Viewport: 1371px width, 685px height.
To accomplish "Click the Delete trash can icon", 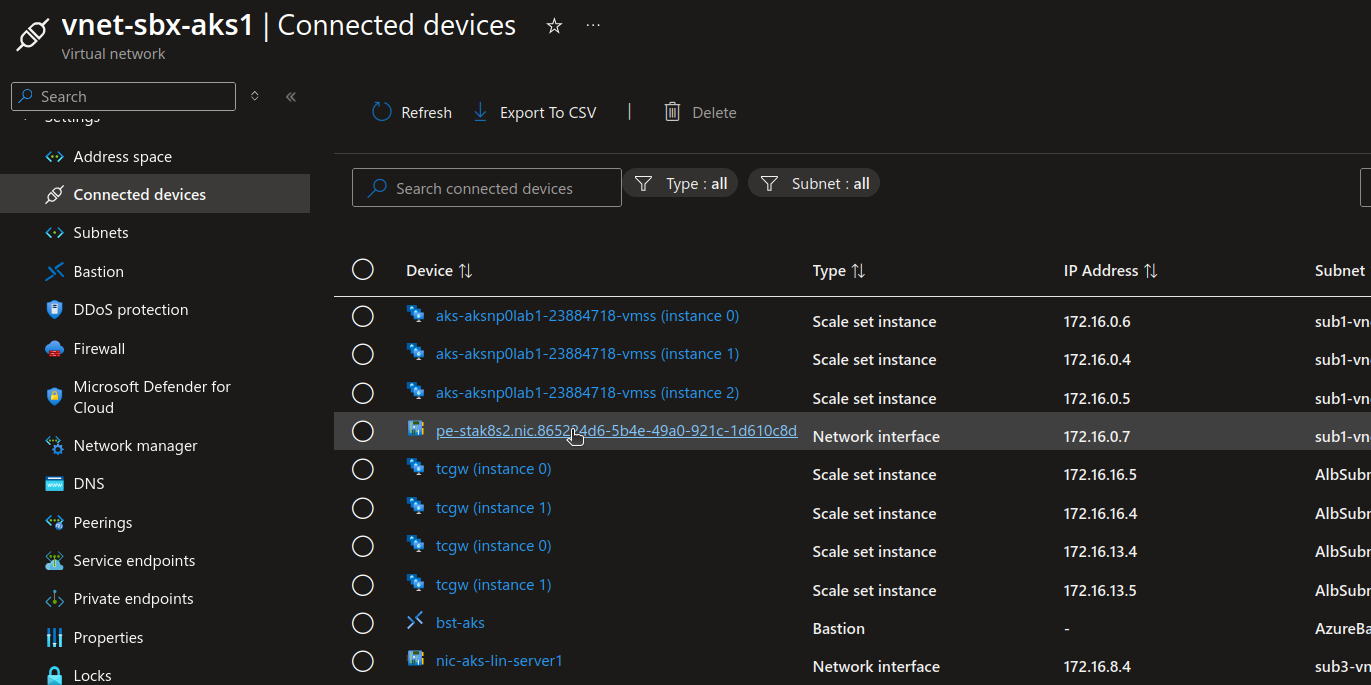I will click(673, 112).
